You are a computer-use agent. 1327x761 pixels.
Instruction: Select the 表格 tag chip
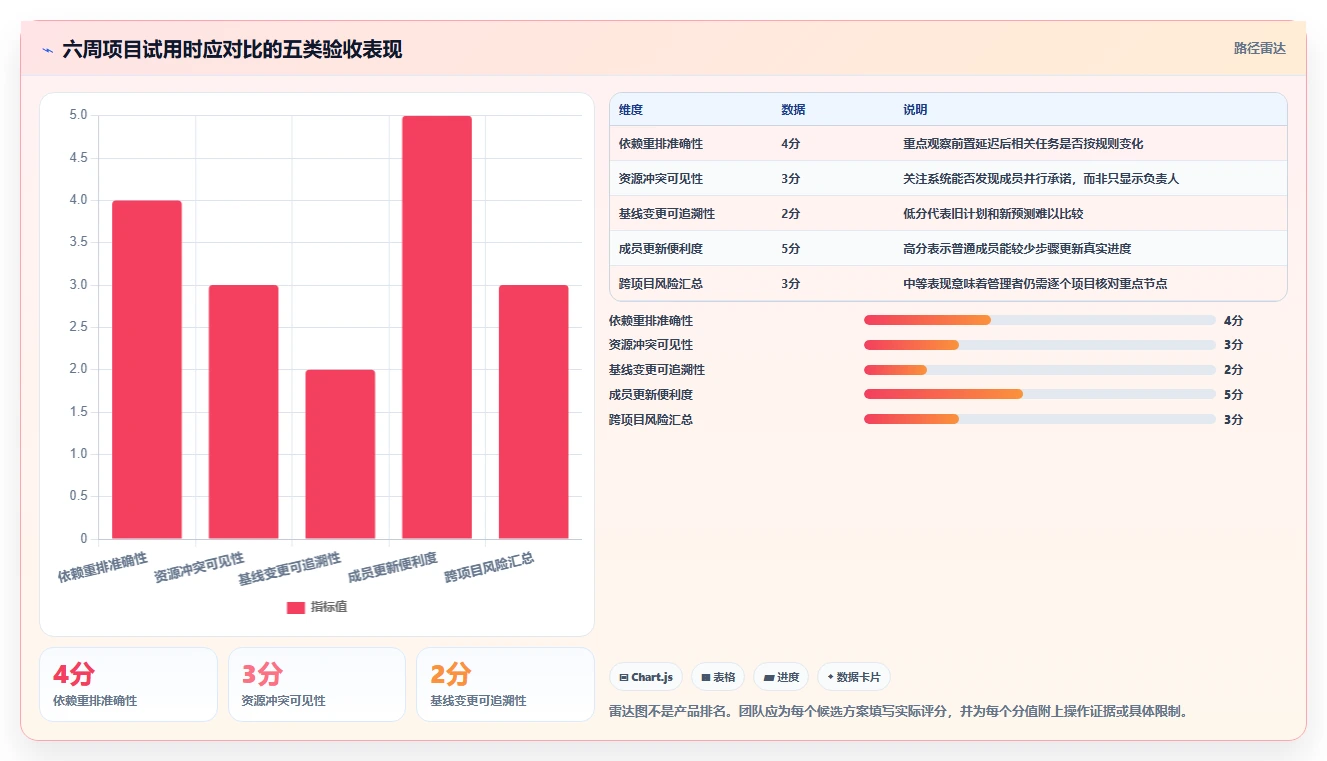(x=717, y=677)
